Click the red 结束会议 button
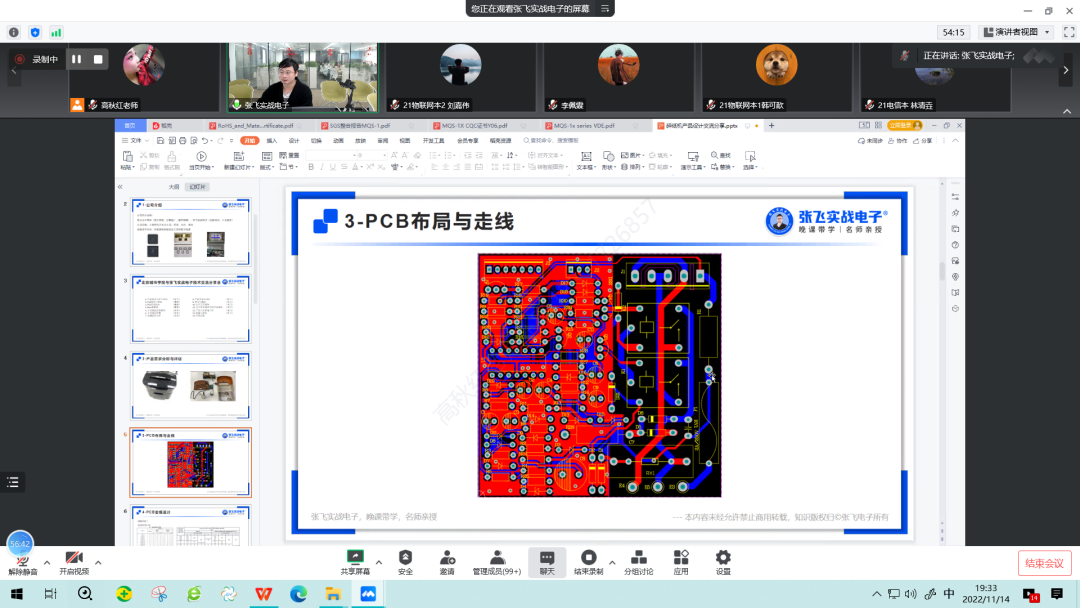This screenshot has height=608, width=1080. point(1045,563)
